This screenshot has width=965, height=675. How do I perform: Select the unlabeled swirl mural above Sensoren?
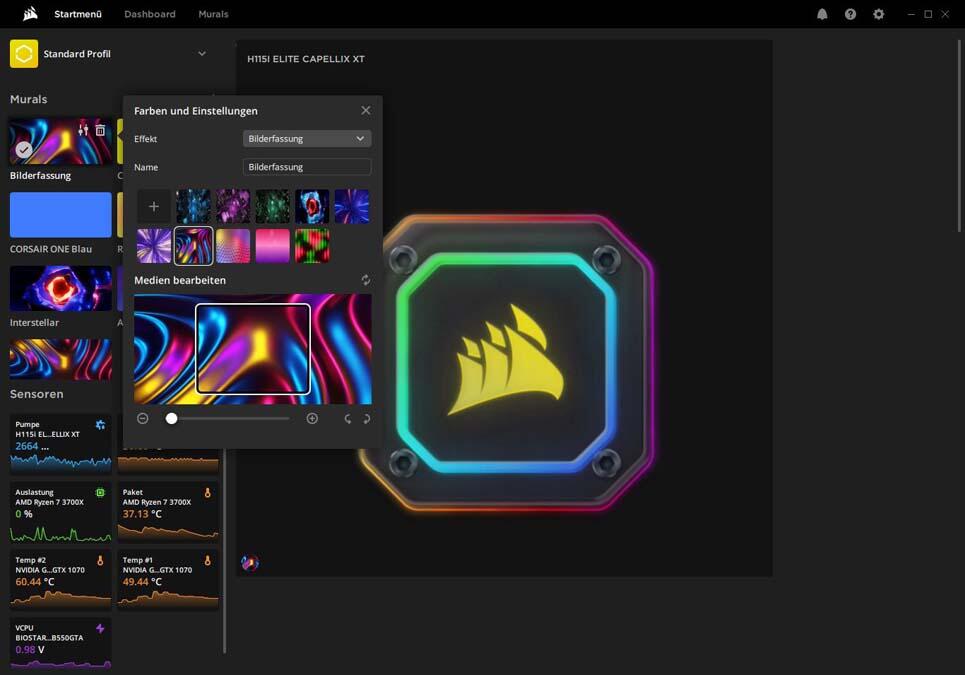61,359
